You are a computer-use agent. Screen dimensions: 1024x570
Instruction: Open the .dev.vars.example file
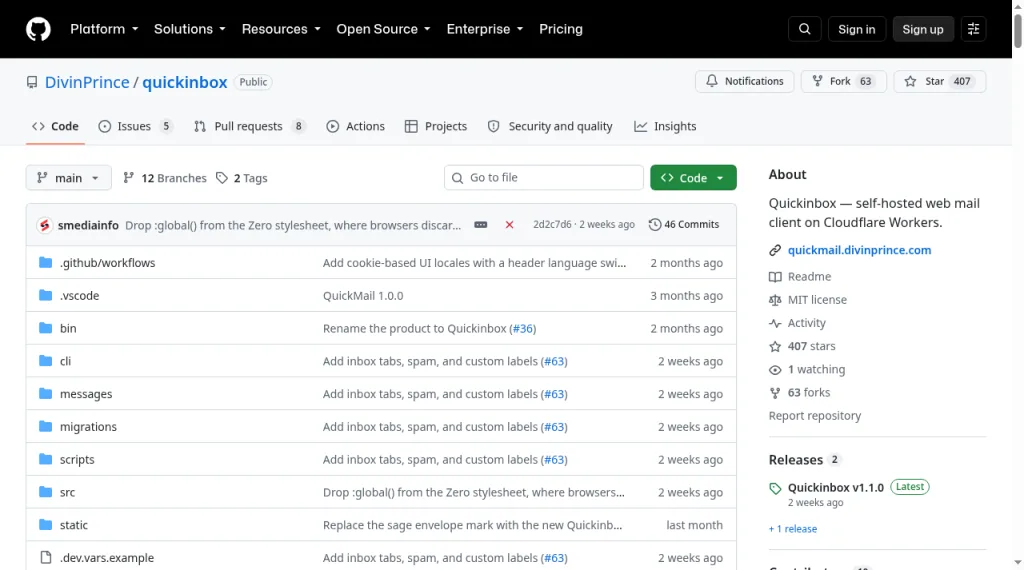click(x=107, y=558)
